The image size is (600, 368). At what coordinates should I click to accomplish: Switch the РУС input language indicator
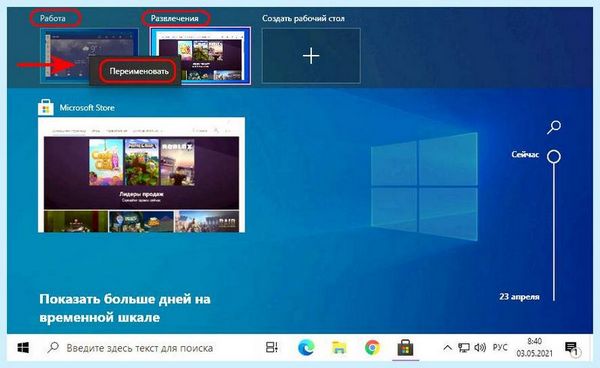pos(500,348)
